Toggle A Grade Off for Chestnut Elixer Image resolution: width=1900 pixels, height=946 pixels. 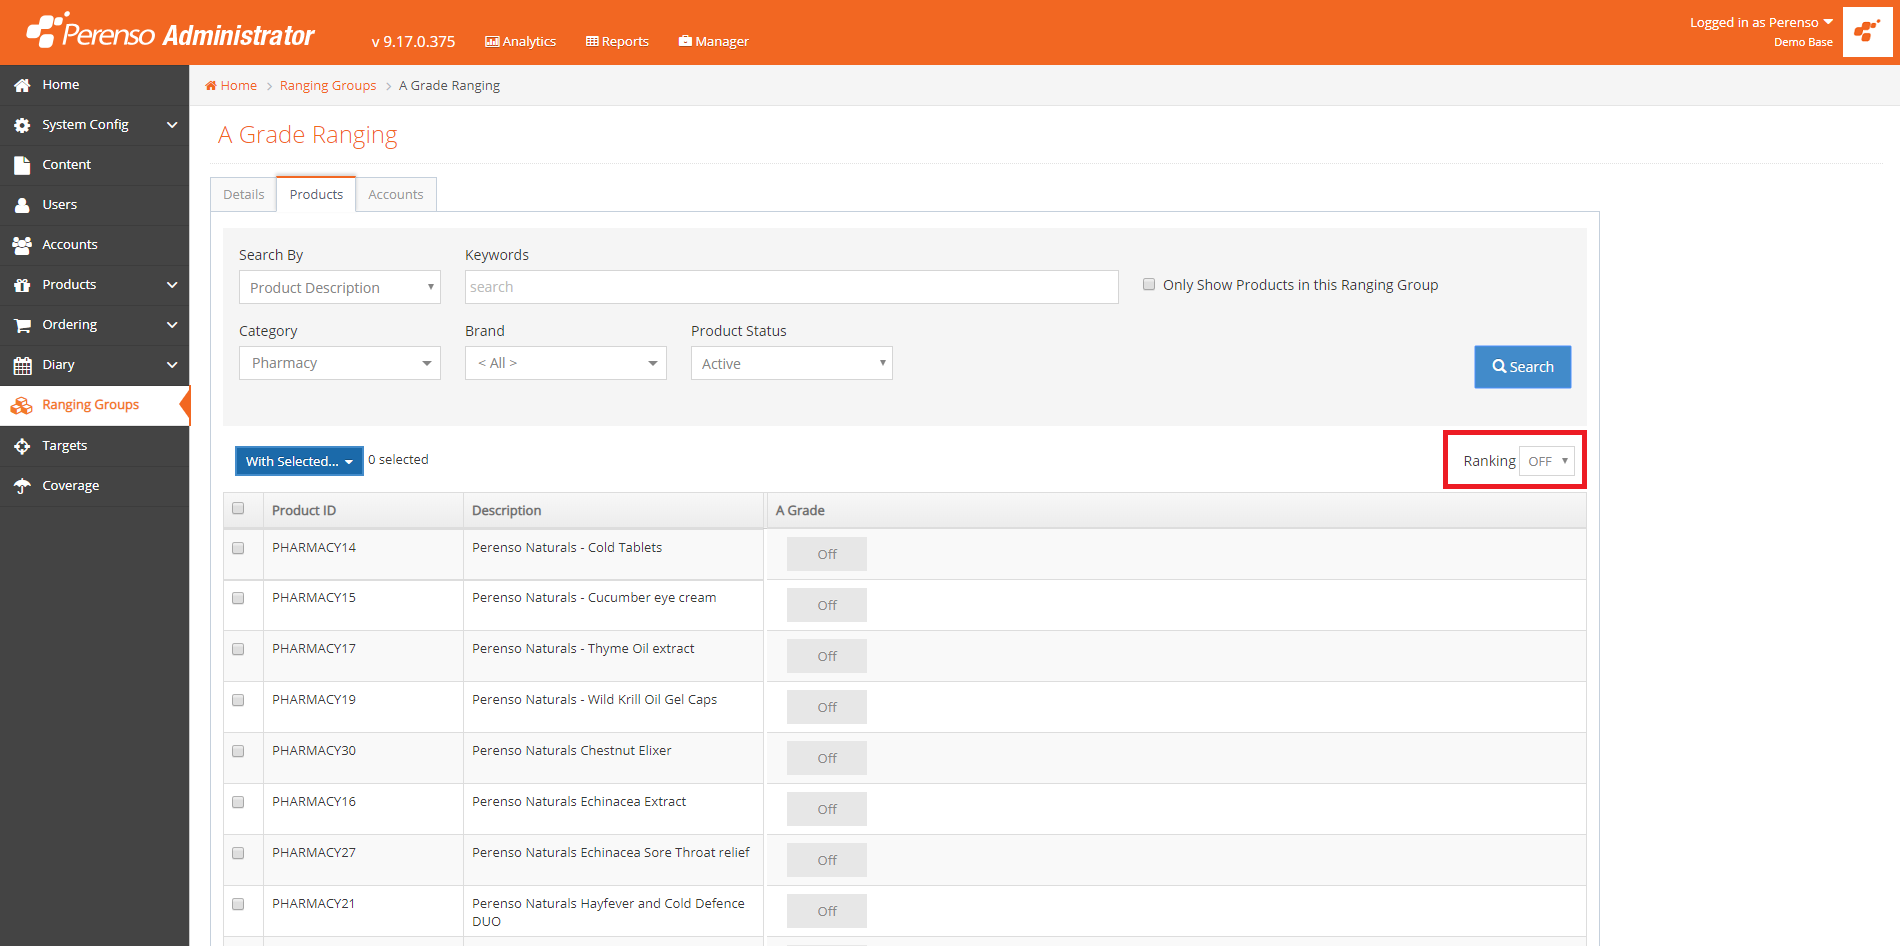[x=827, y=758]
